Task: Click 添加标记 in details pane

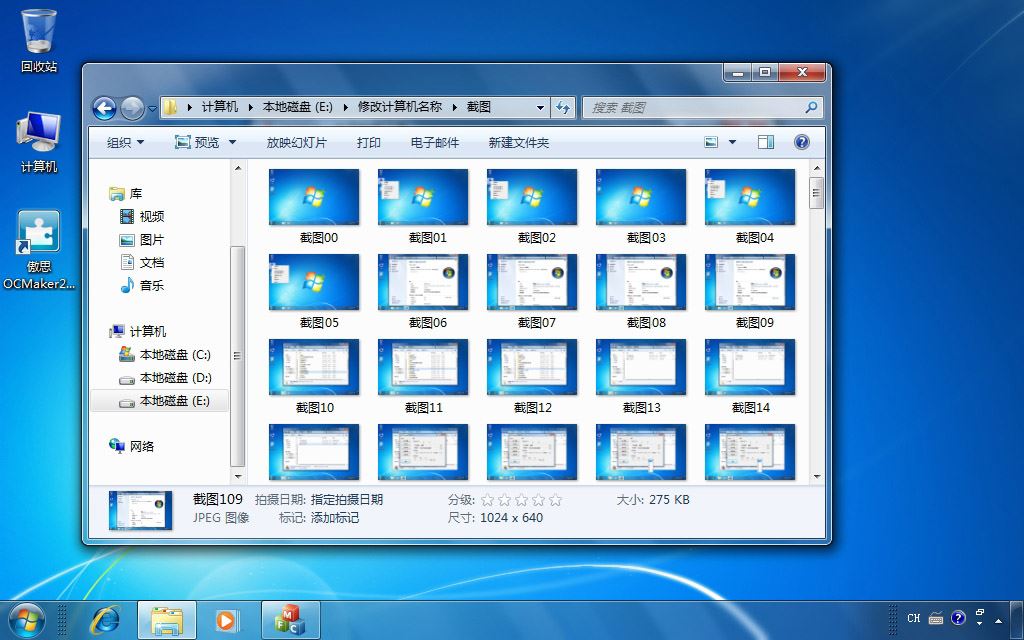Action: pos(334,518)
